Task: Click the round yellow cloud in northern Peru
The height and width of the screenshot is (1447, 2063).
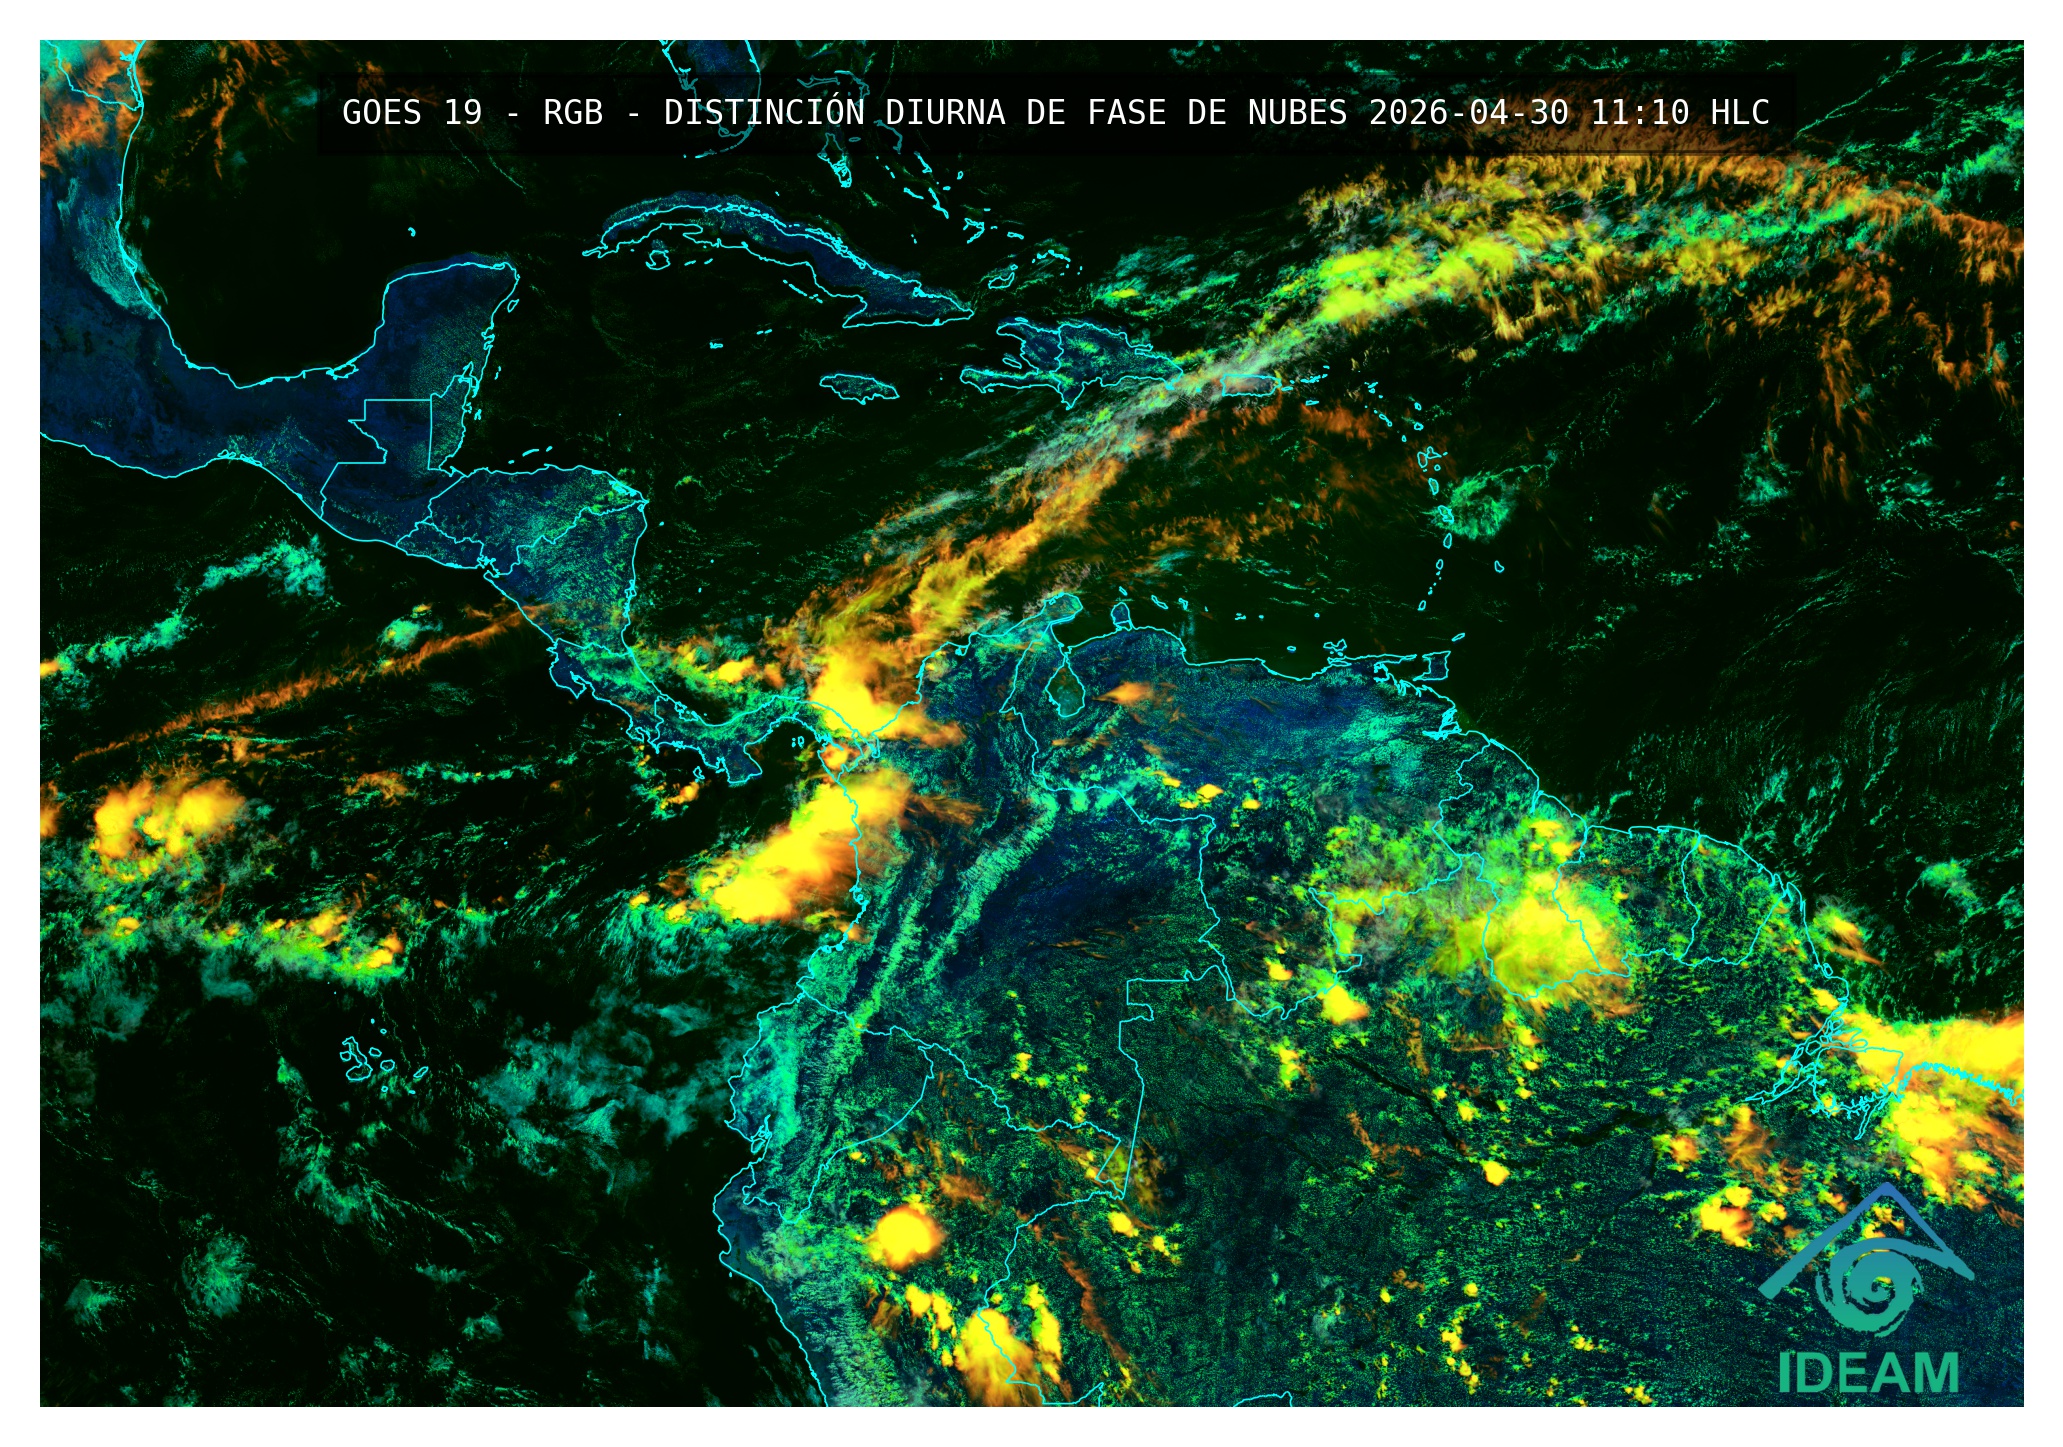Action: 905,1237
